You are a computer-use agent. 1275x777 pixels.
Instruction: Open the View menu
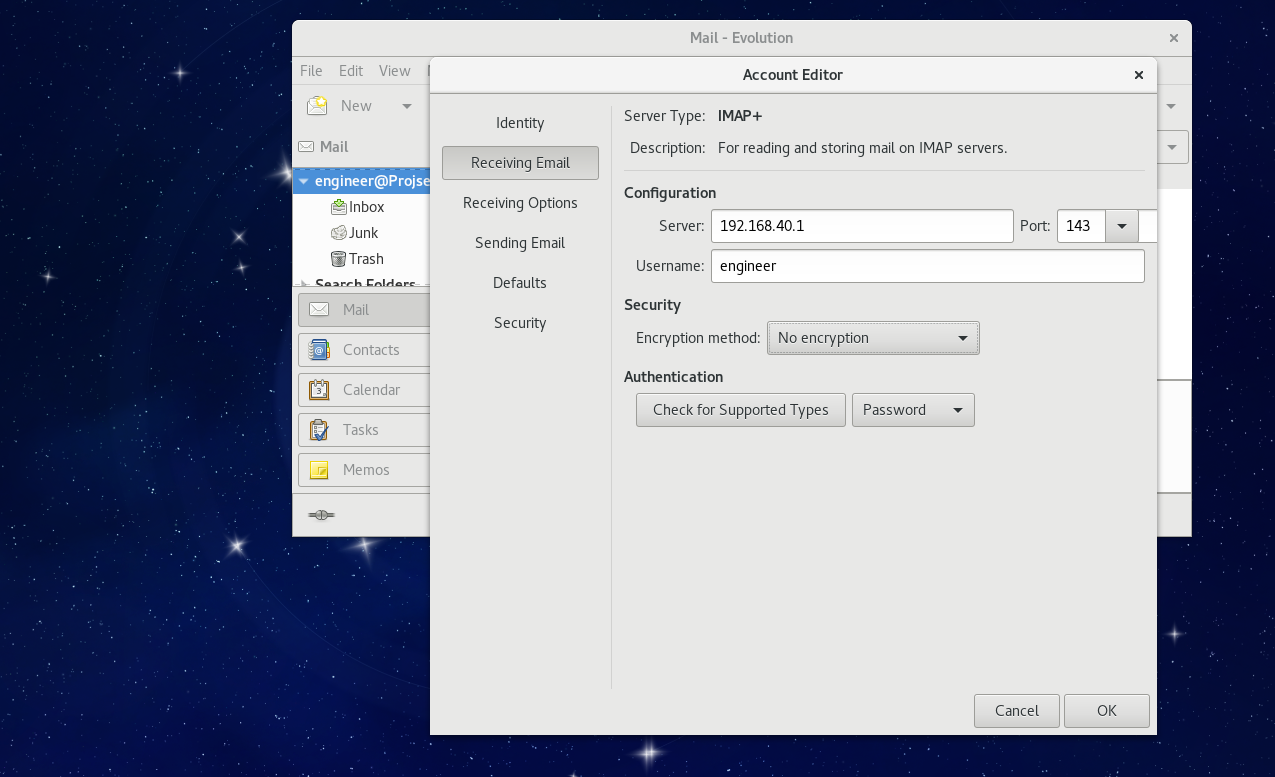click(394, 71)
